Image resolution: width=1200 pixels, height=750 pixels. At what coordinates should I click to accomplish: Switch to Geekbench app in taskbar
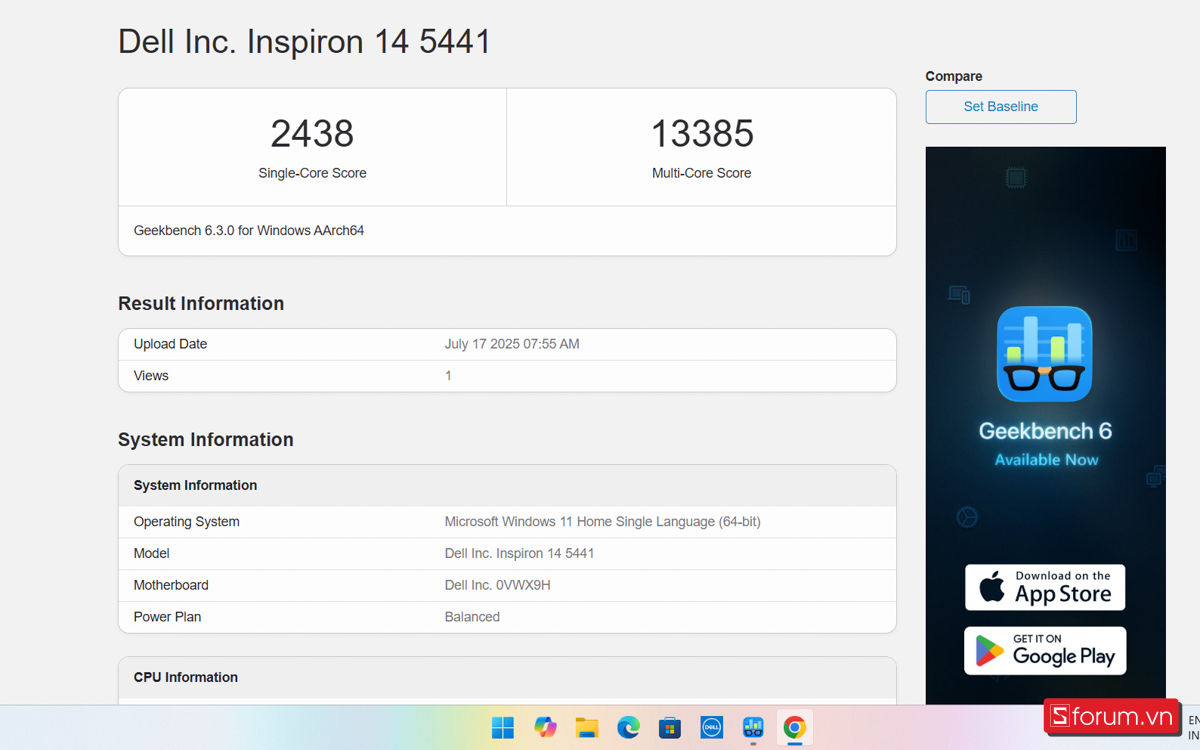click(x=753, y=727)
